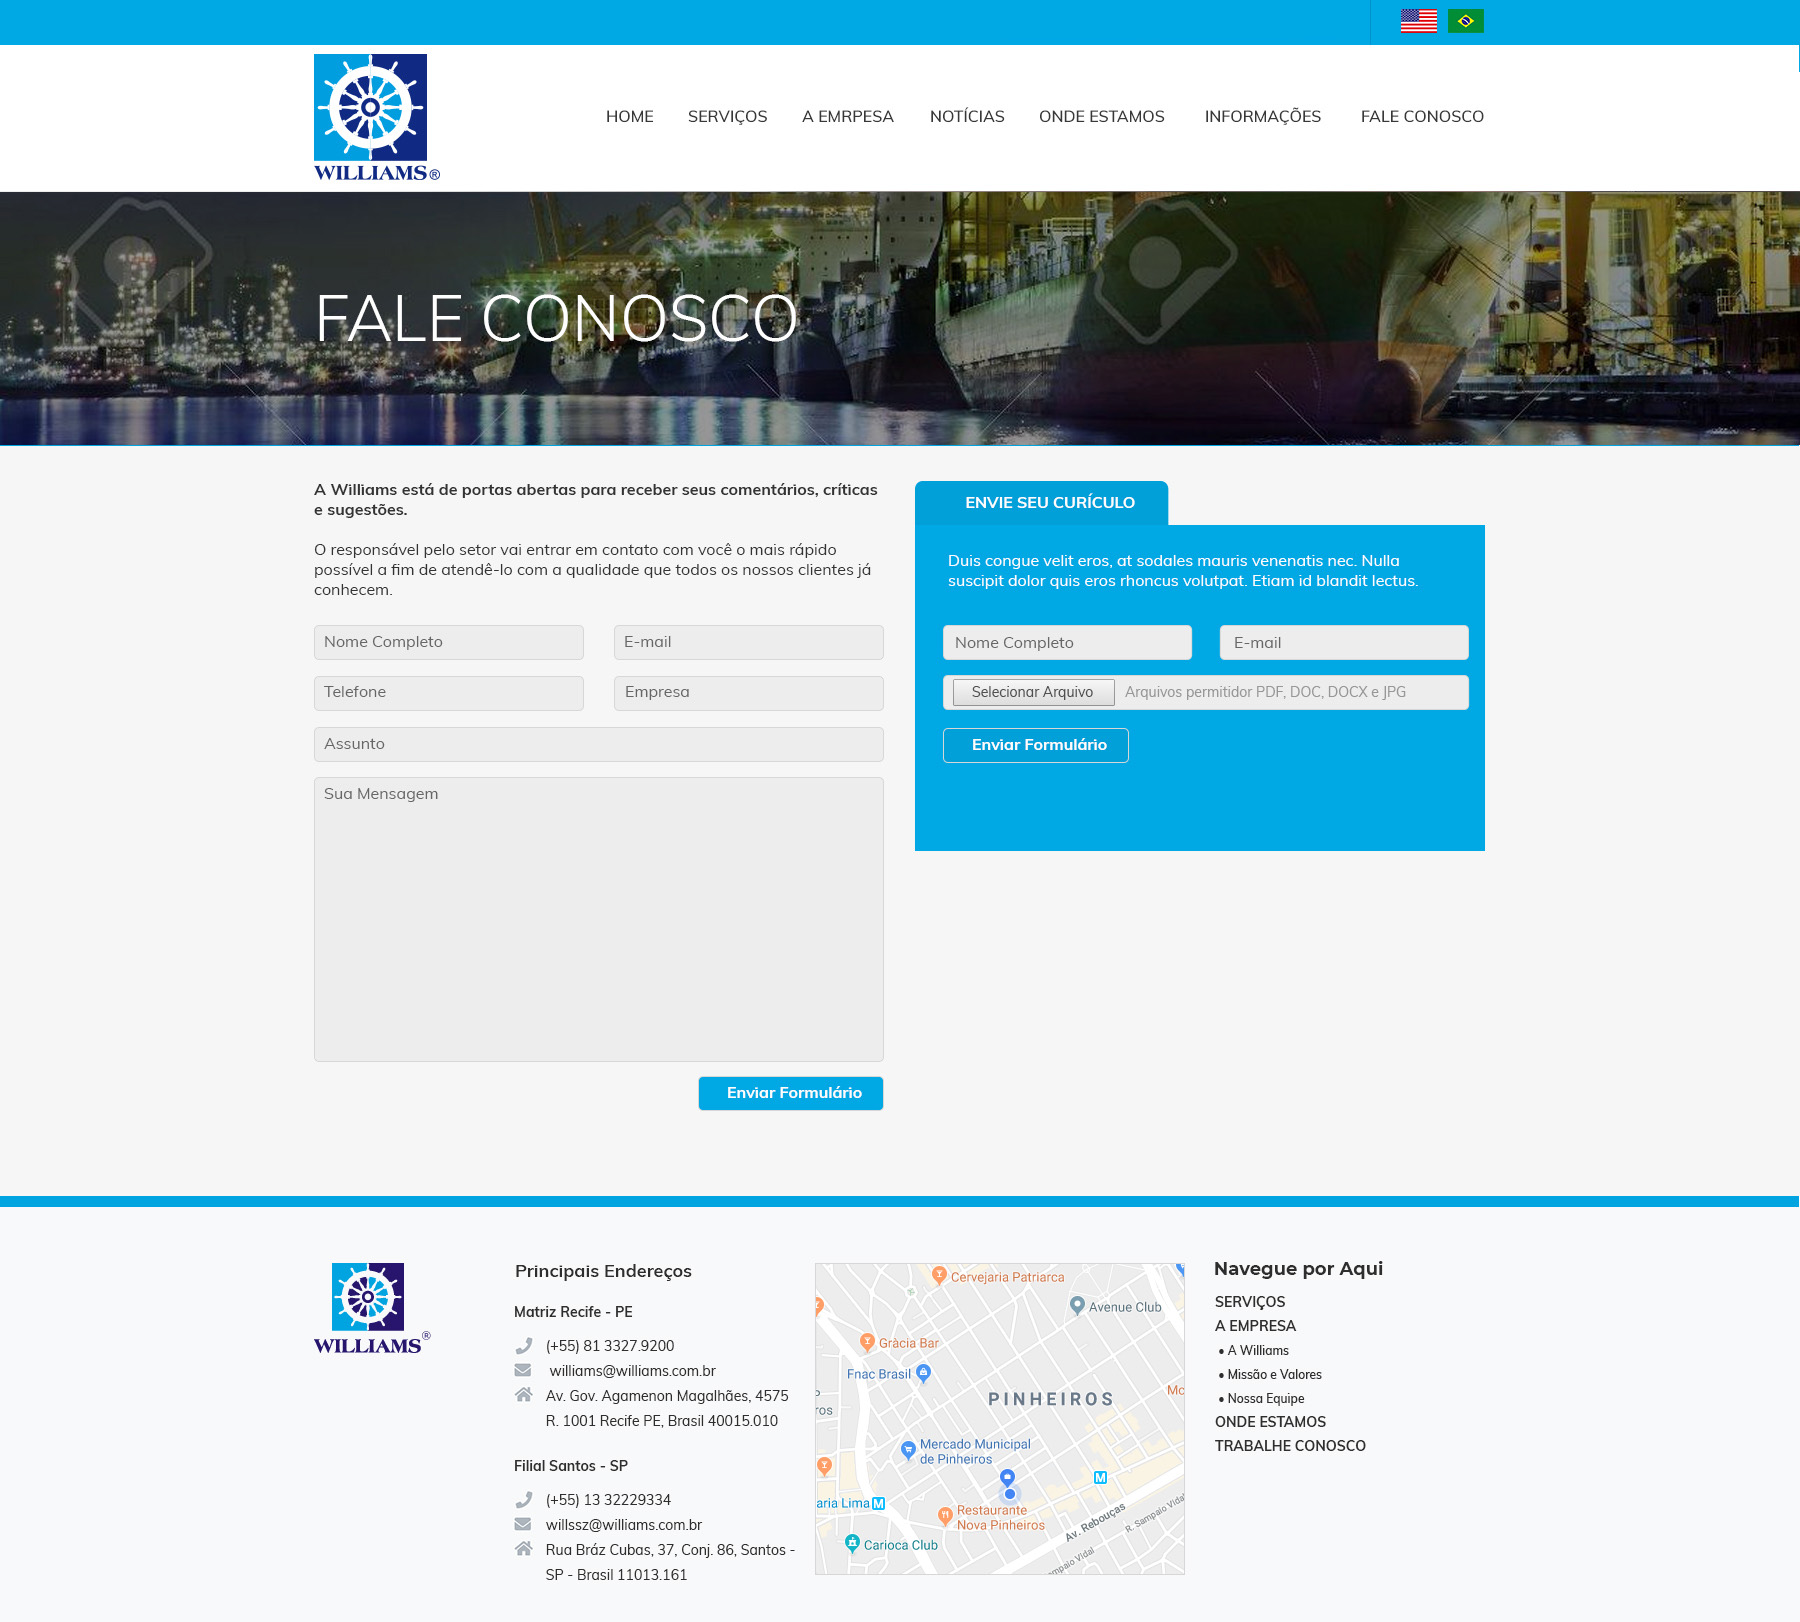Click the house icon under Filial Santos
The image size is (1800, 1622).
click(523, 1549)
